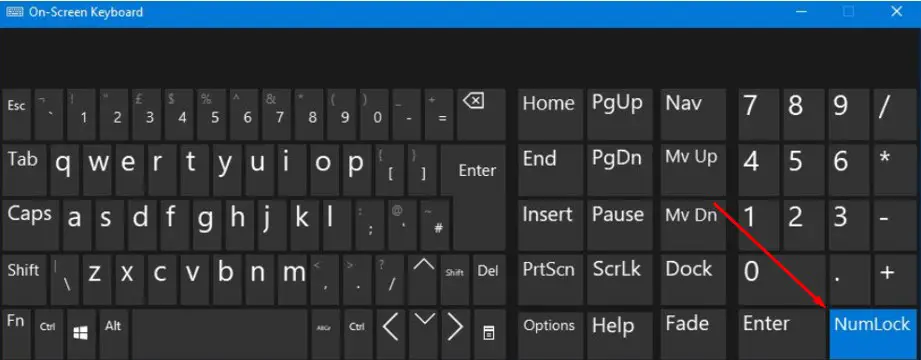Click the On-Screen Keyboard title bar icon

15,12
